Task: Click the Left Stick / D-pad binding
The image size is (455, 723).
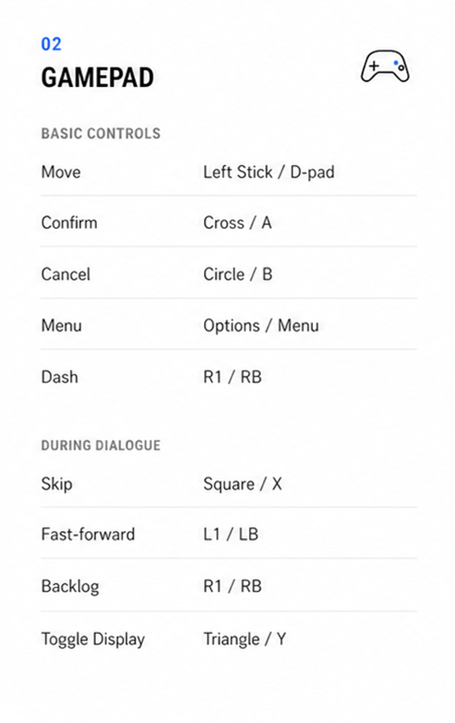Action: [x=269, y=172]
